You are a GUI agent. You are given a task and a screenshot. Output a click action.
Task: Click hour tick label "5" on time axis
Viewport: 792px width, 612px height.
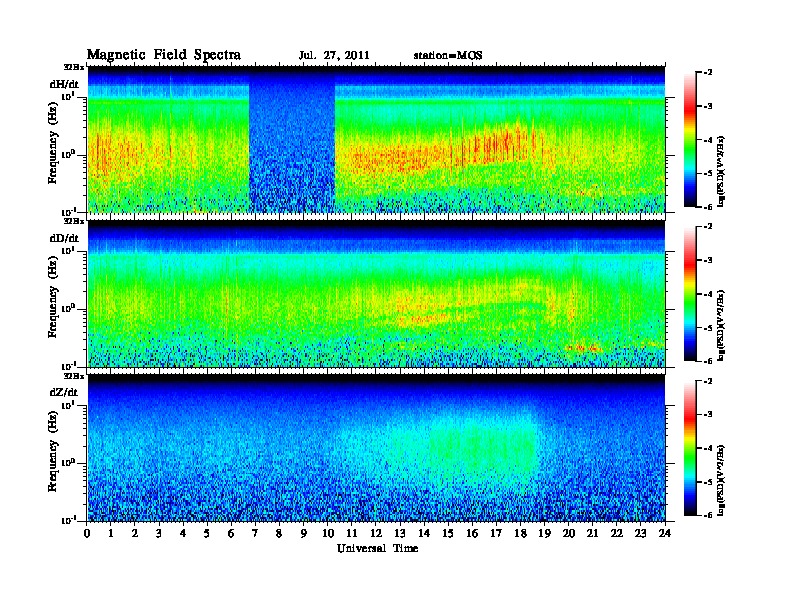[208, 533]
